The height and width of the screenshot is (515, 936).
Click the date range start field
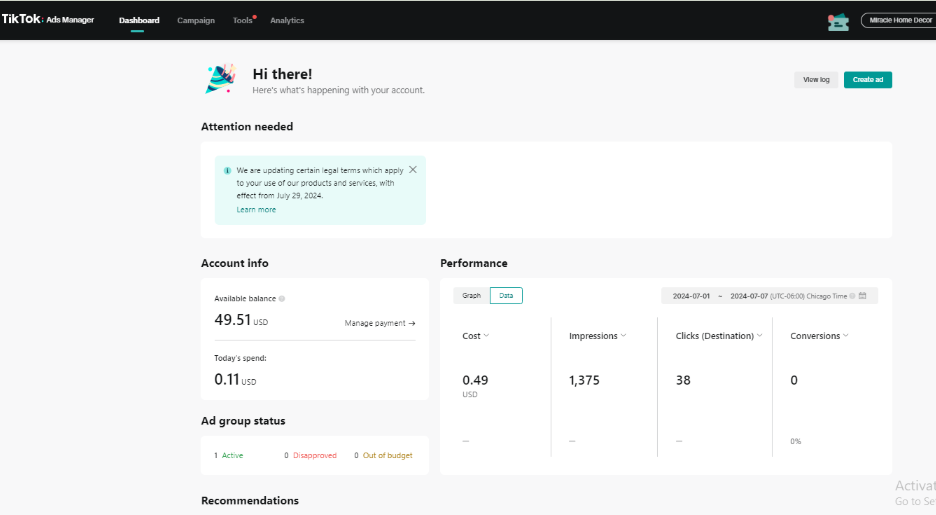point(691,296)
